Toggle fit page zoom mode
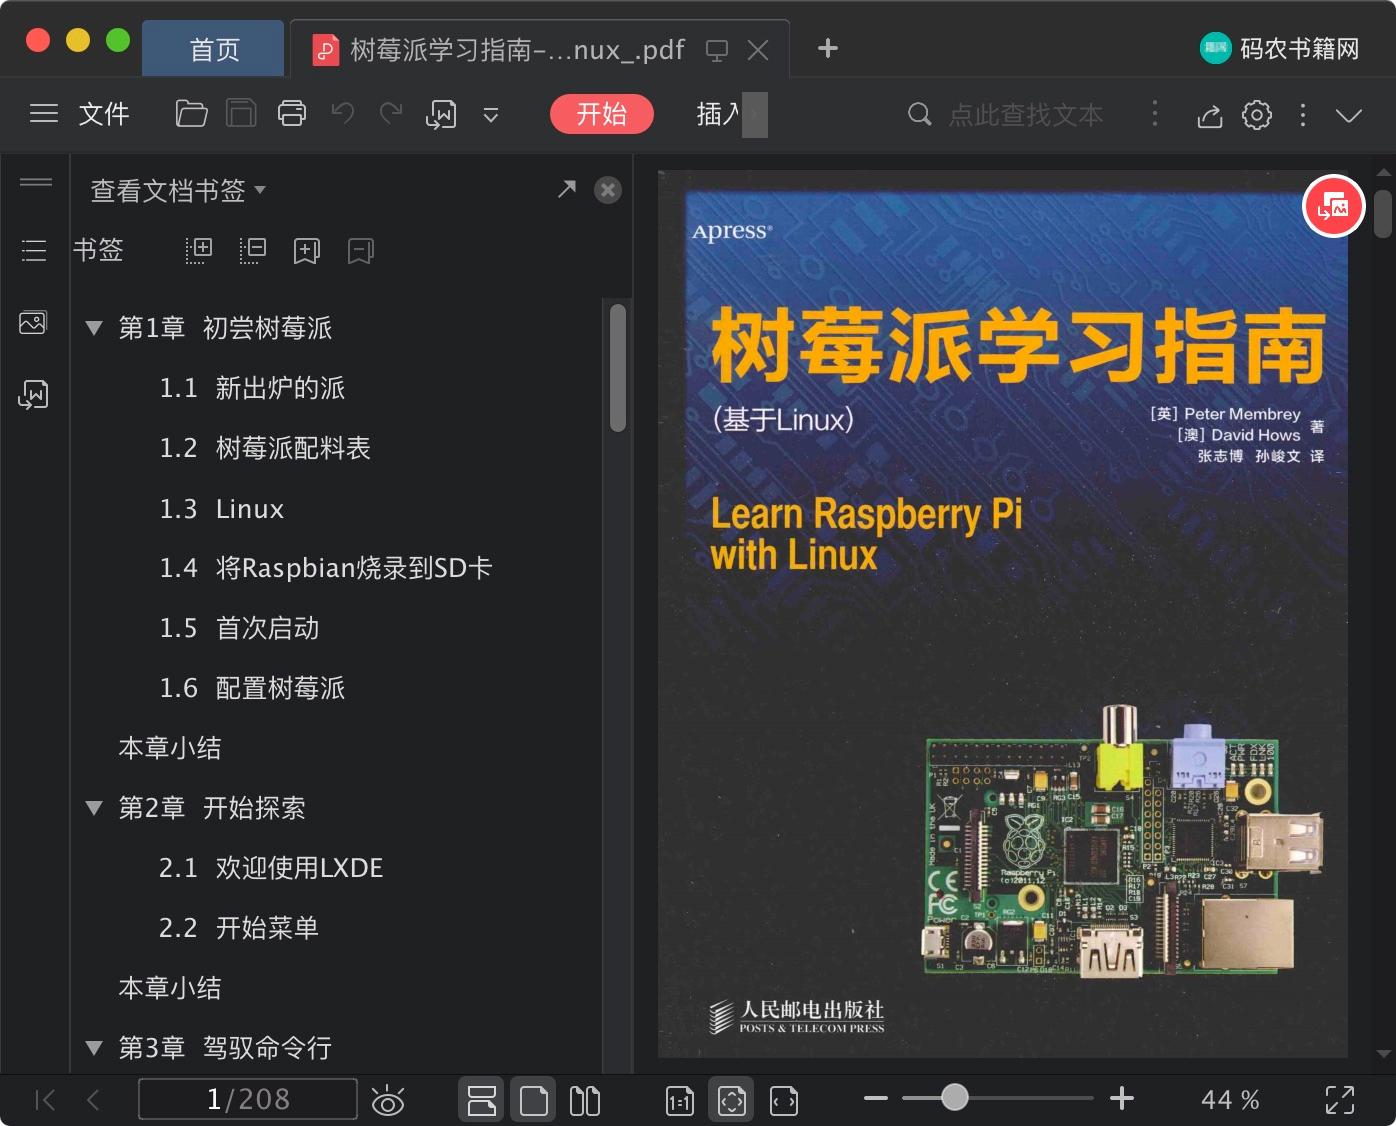This screenshot has width=1396, height=1126. (x=732, y=1101)
